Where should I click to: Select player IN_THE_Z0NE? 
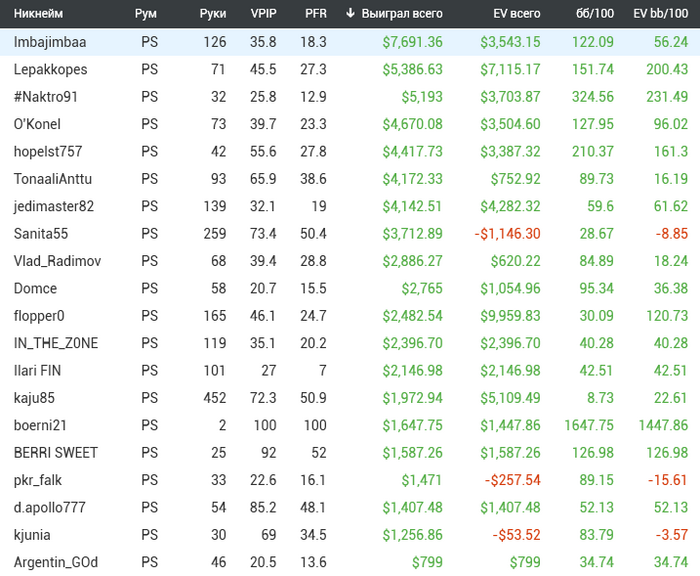(56, 343)
